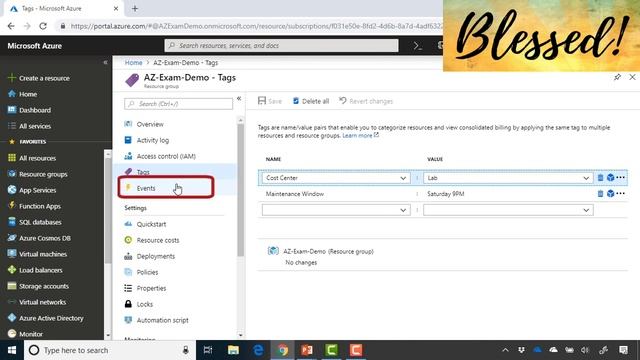Click Create a resource plus icon
The height and width of the screenshot is (360, 640).
click(x=12, y=78)
